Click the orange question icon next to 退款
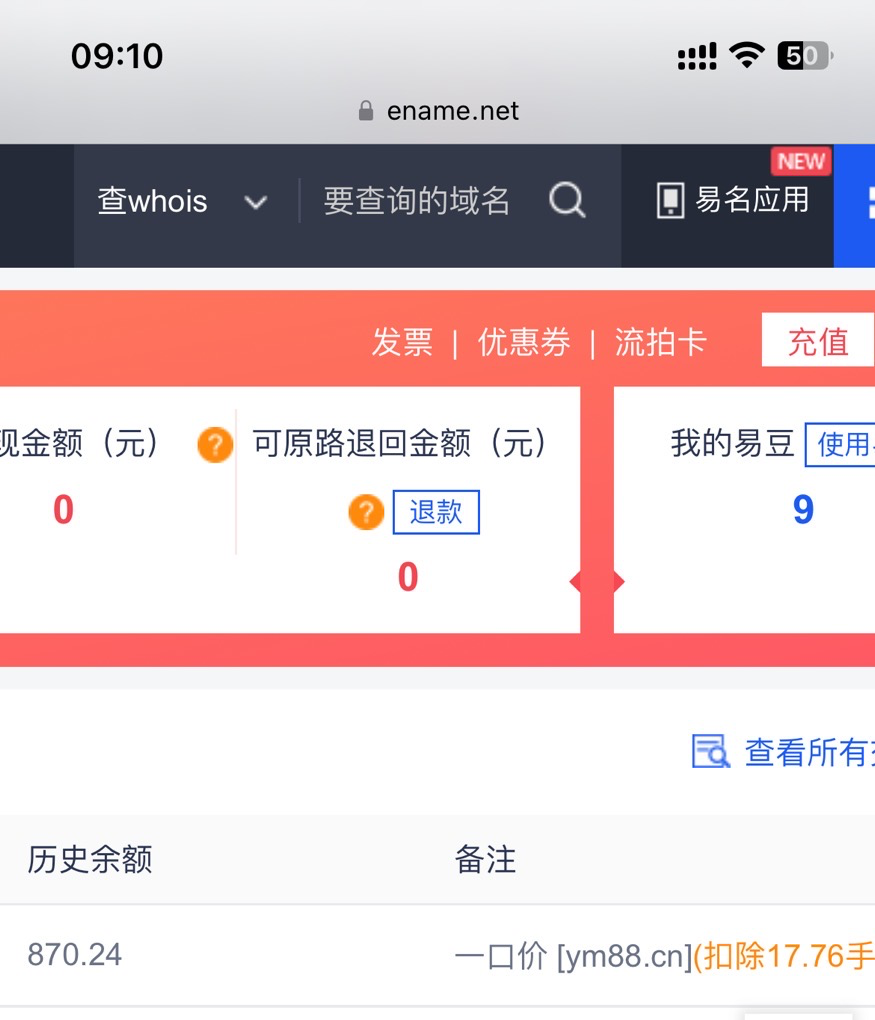 pos(366,513)
